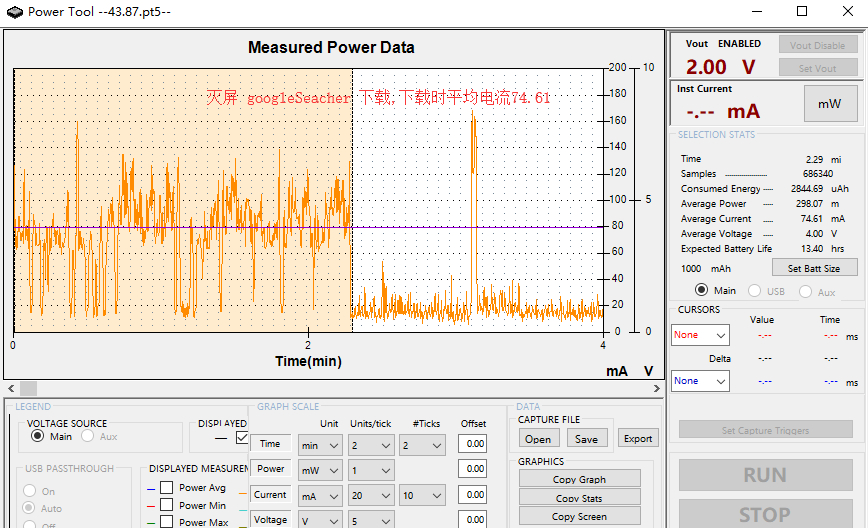Click the Power Tool app icon in title bar
Viewport: 868px width, 528px height.
tap(15, 12)
